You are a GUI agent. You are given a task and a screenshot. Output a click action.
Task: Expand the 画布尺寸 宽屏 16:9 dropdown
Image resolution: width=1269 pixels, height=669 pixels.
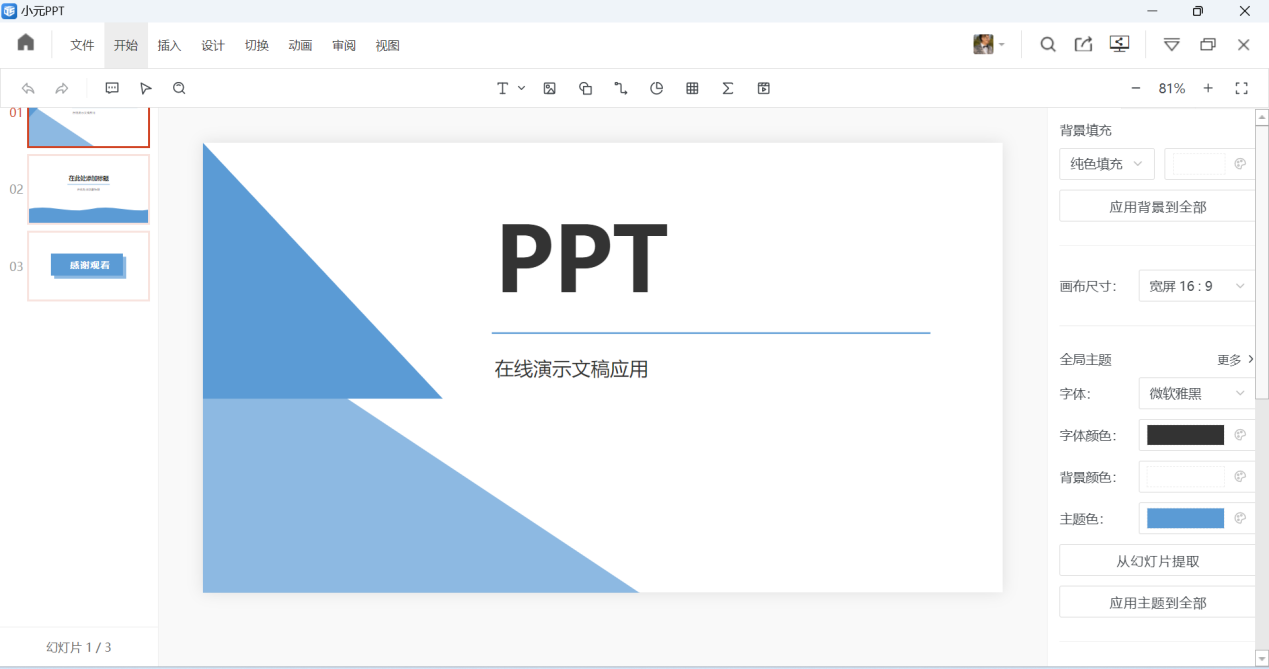[x=1196, y=286]
